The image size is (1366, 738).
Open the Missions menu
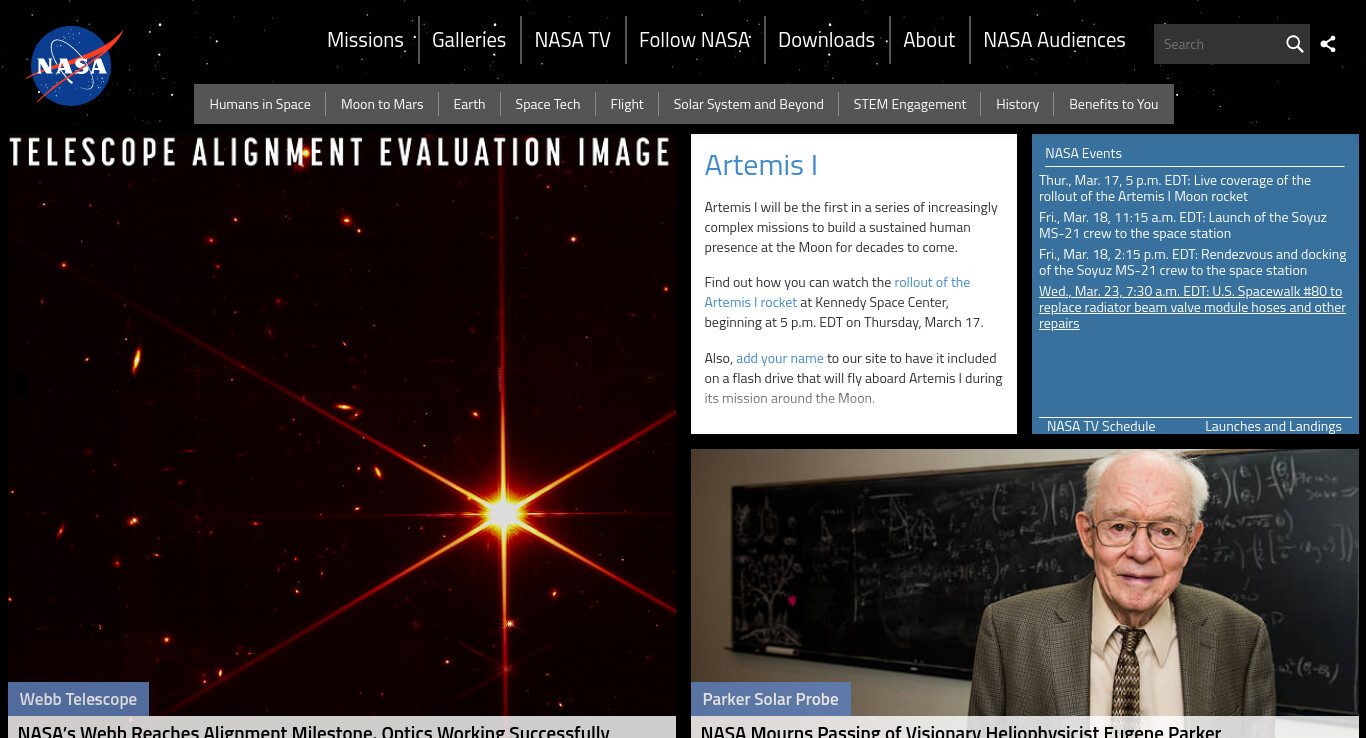(x=365, y=40)
